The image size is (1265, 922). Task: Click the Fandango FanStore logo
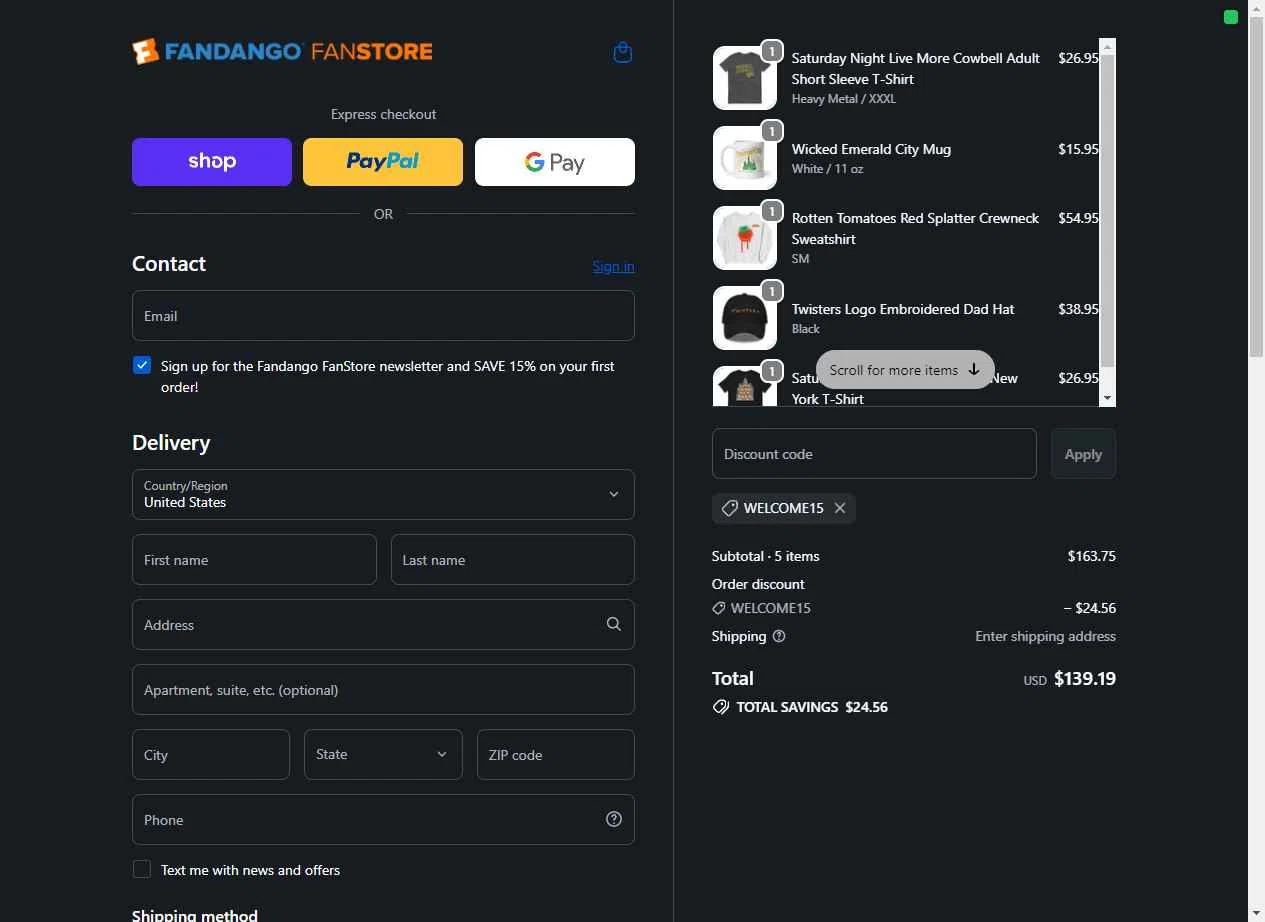click(x=282, y=51)
